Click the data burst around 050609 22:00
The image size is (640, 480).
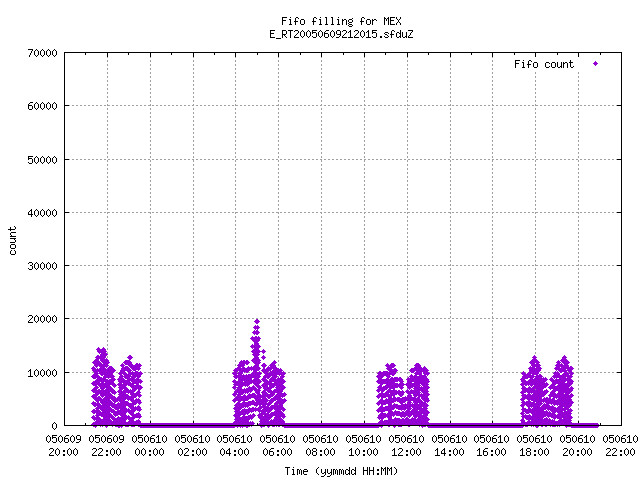click(116, 387)
